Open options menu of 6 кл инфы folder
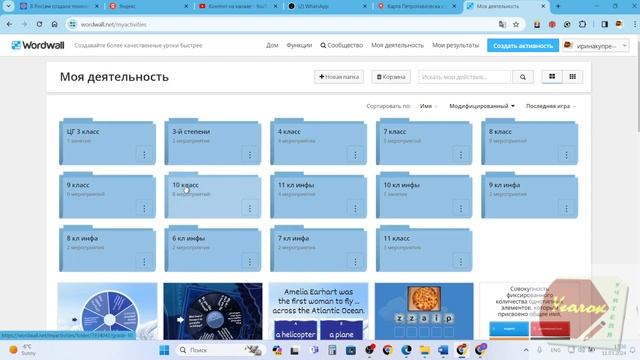The image size is (640, 360). pyautogui.click(x=250, y=262)
